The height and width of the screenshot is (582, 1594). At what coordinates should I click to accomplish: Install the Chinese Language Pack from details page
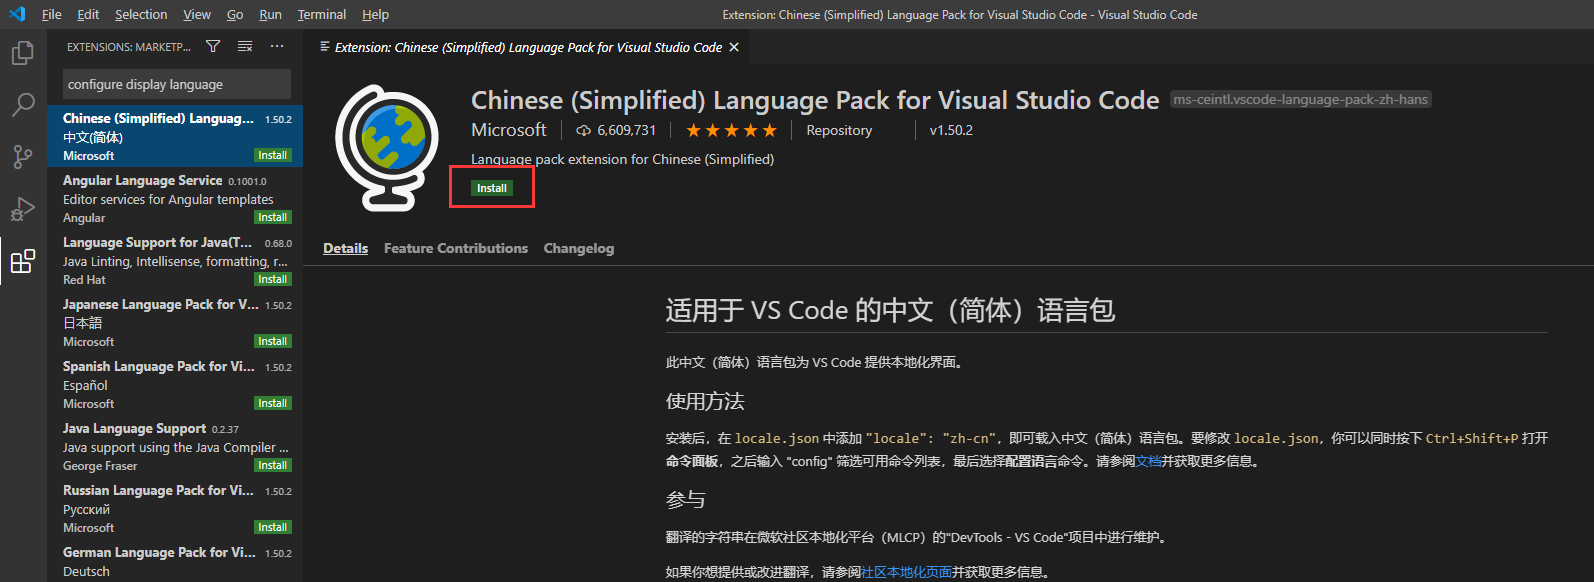pyautogui.click(x=492, y=188)
